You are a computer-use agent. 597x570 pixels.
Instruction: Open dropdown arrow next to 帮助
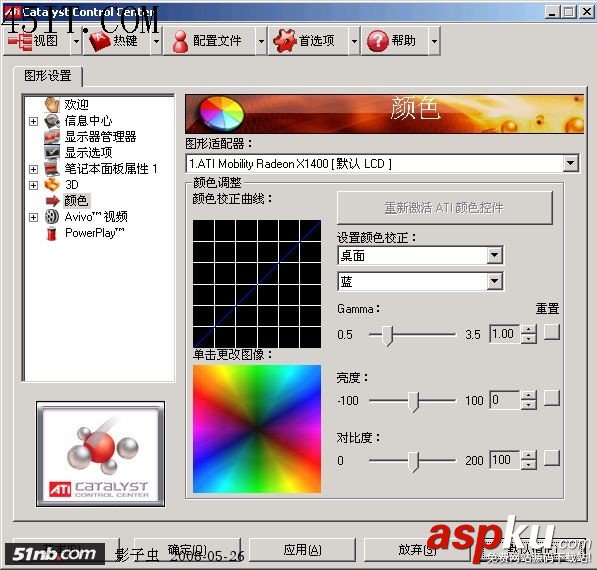click(434, 41)
